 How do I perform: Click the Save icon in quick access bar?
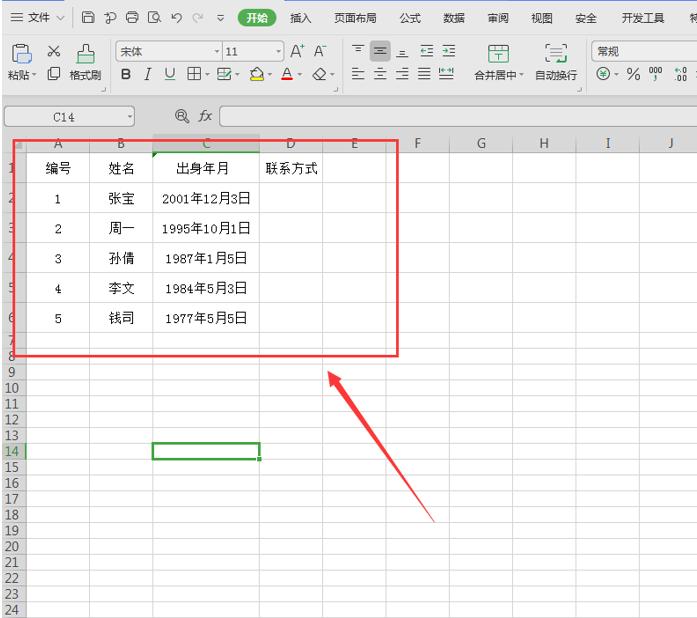[88, 17]
